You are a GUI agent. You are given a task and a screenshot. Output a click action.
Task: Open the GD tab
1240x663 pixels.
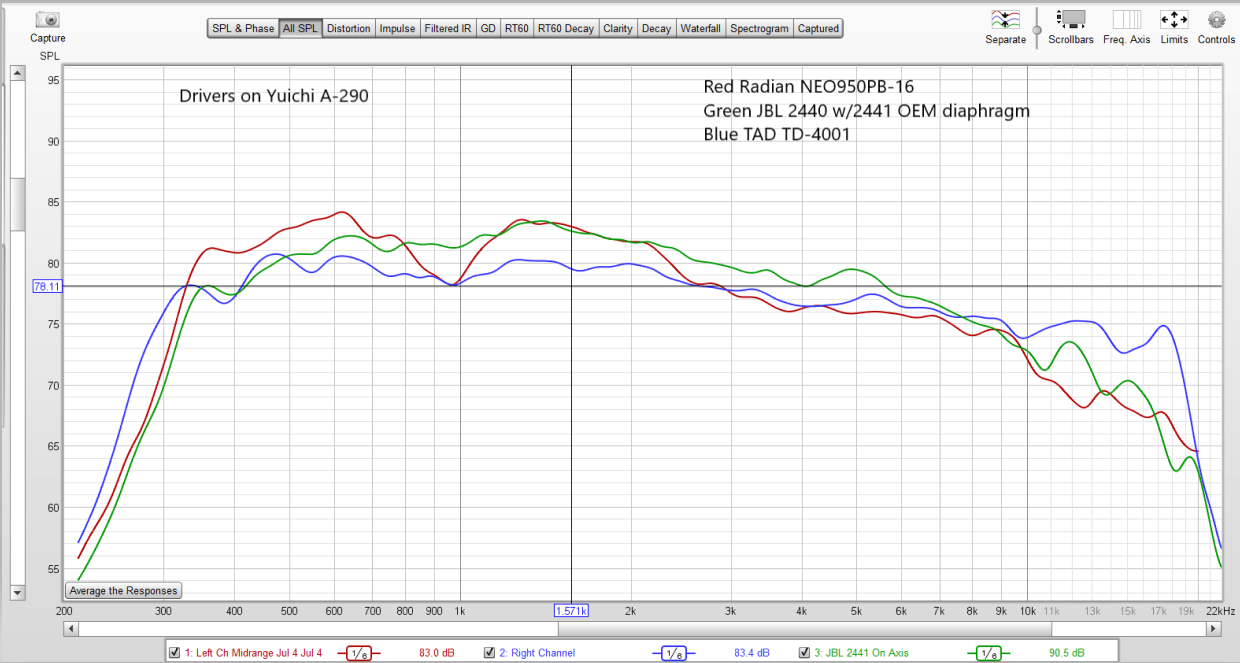(488, 28)
